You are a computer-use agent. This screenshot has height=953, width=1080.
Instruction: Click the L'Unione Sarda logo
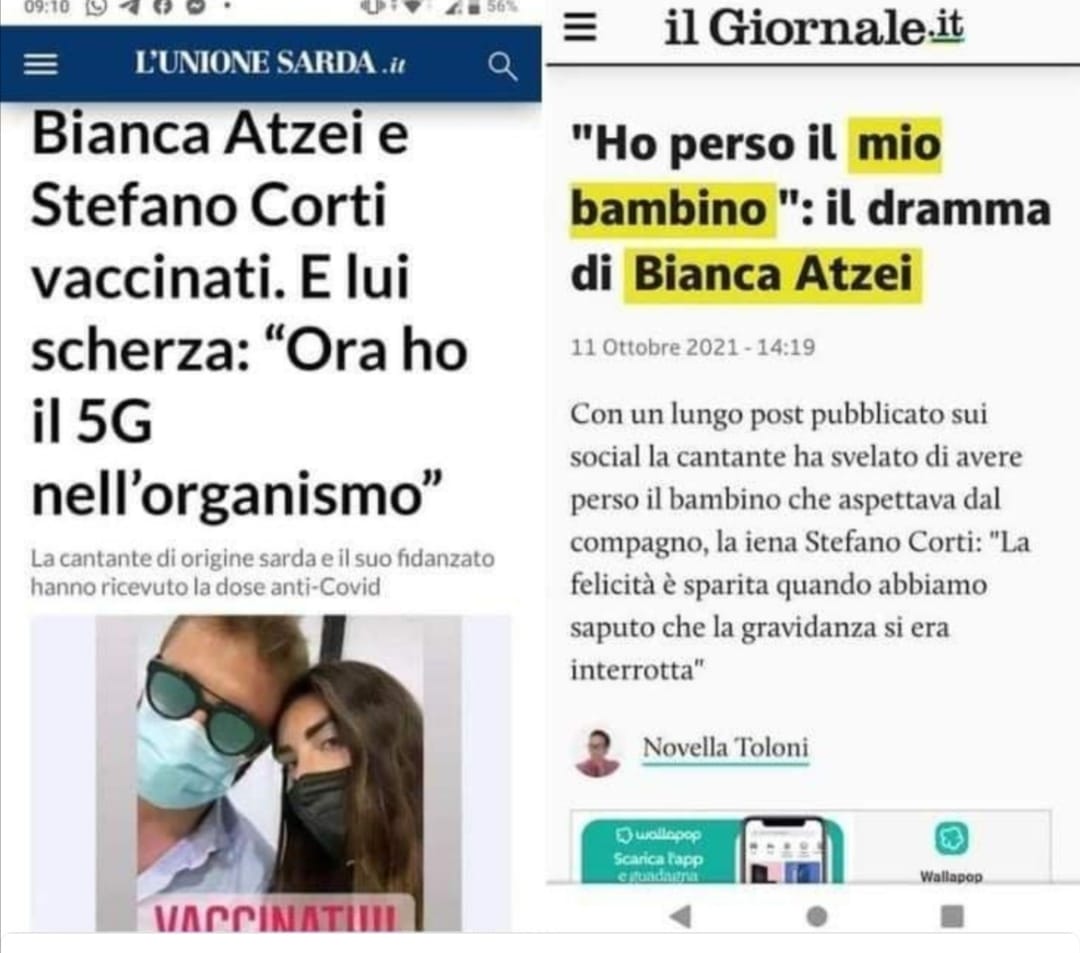pos(270,64)
